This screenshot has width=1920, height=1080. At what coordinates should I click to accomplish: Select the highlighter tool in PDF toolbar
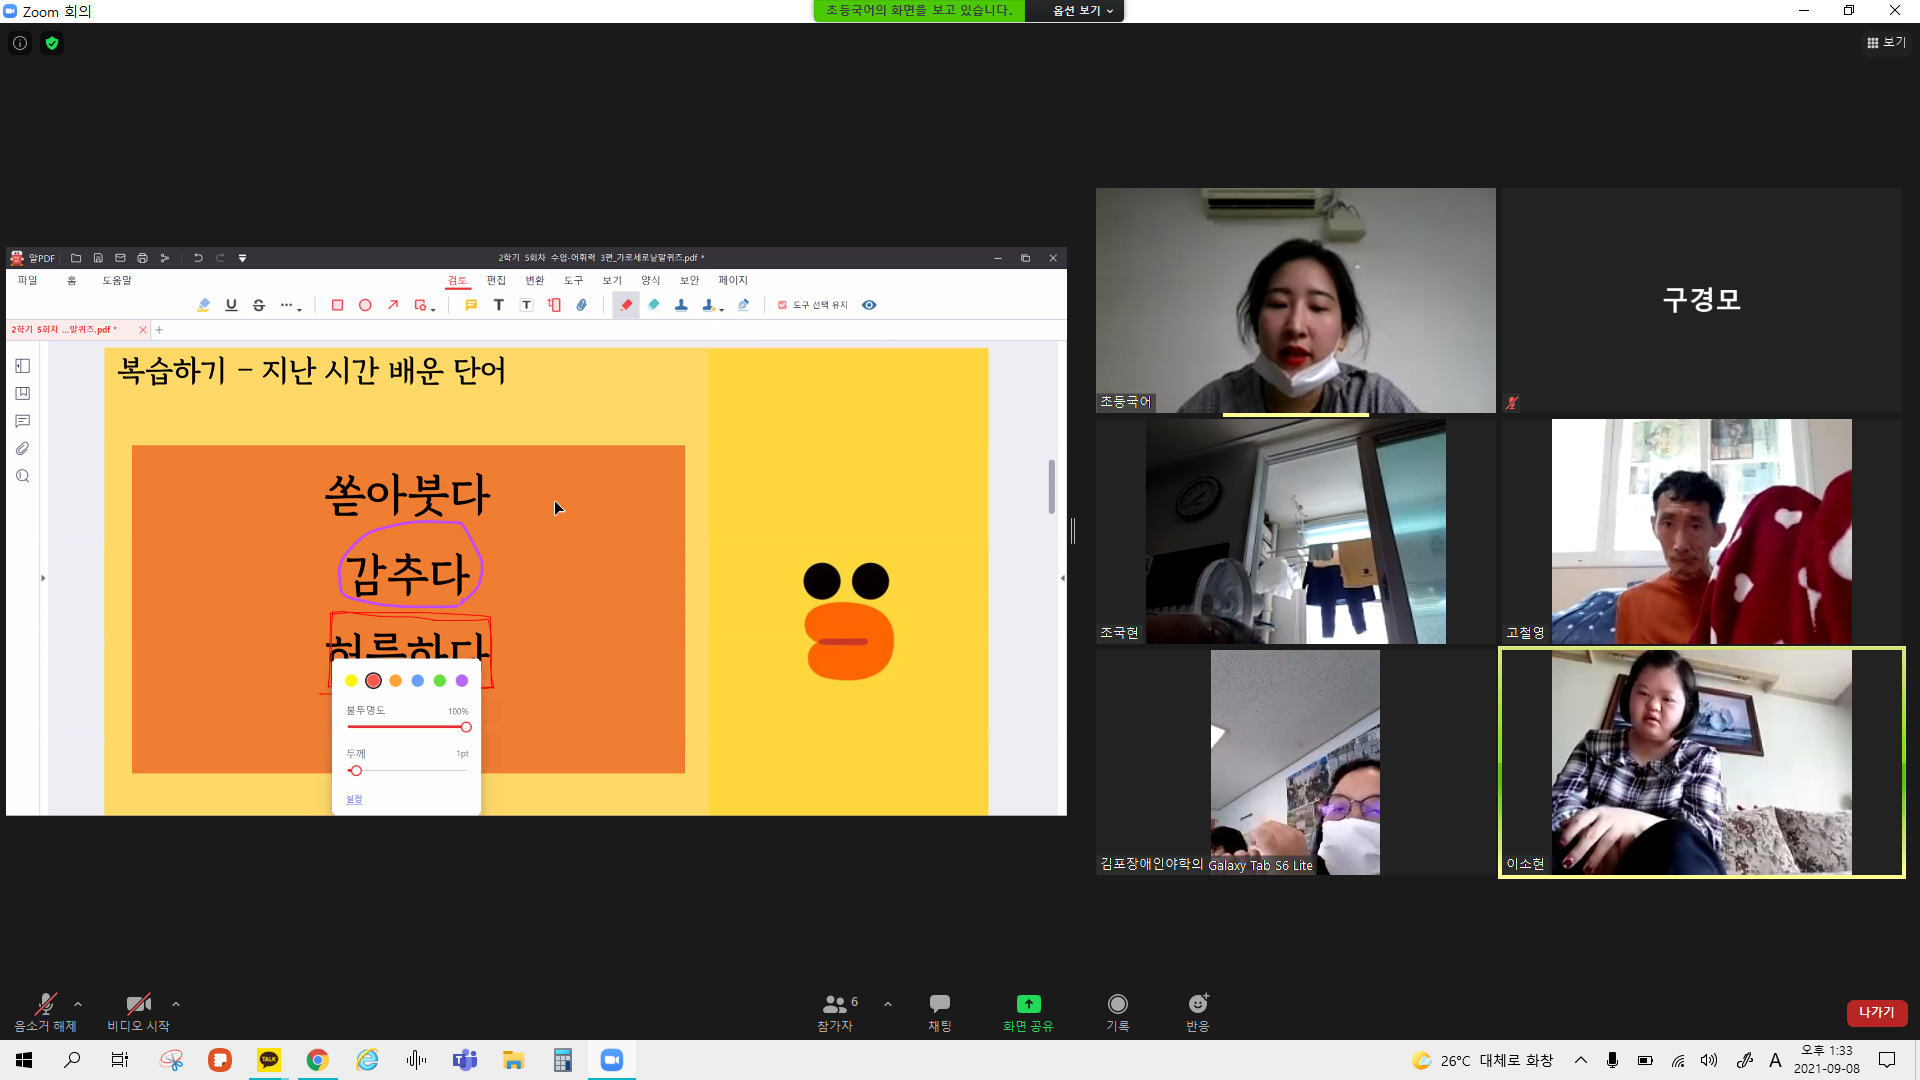[204, 305]
